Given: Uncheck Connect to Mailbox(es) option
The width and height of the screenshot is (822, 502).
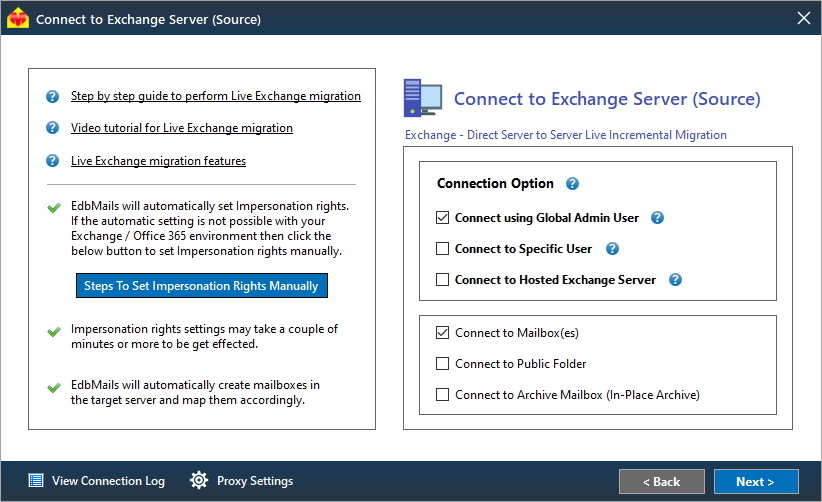Looking at the screenshot, I should pyautogui.click(x=443, y=333).
